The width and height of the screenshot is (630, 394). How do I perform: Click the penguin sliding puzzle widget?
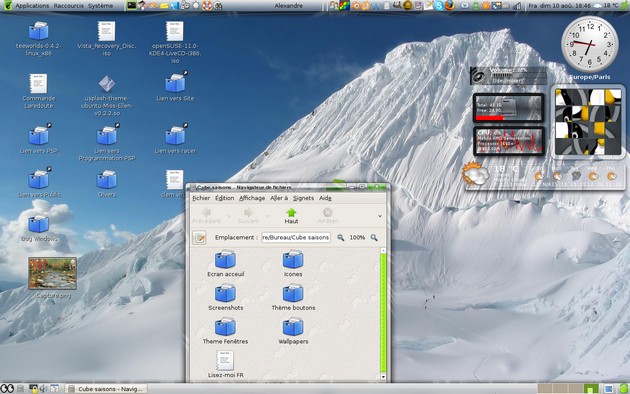(588, 122)
